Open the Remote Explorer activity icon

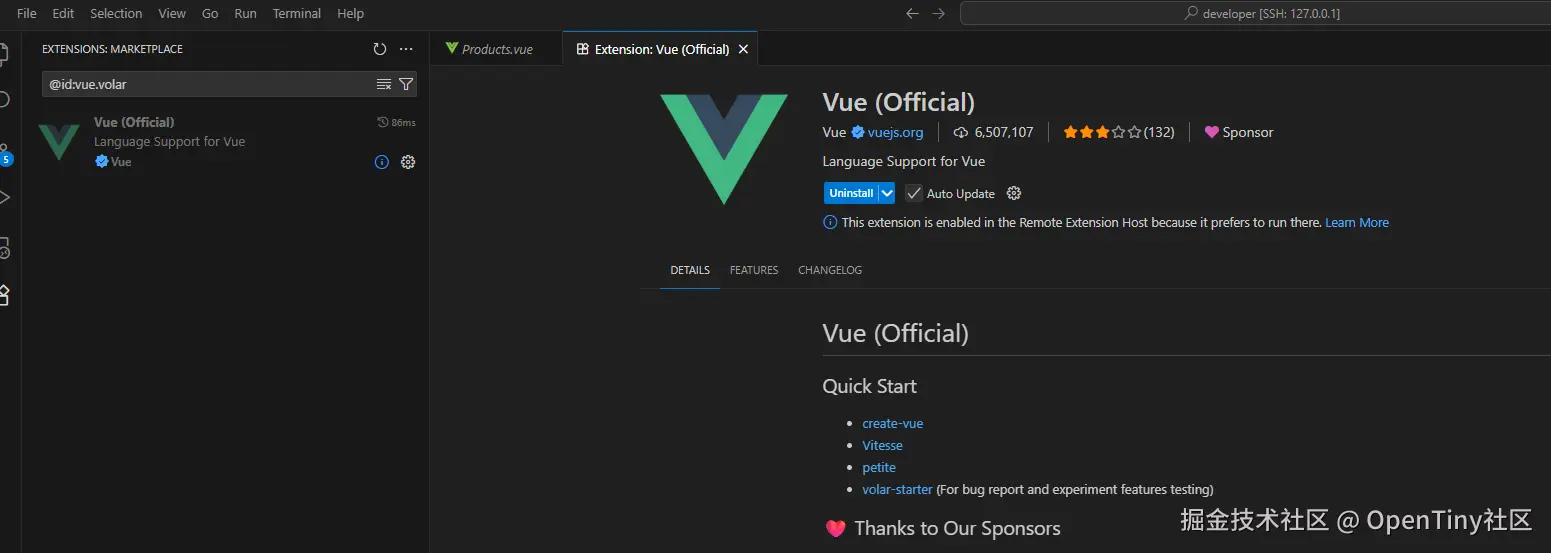click(4, 247)
